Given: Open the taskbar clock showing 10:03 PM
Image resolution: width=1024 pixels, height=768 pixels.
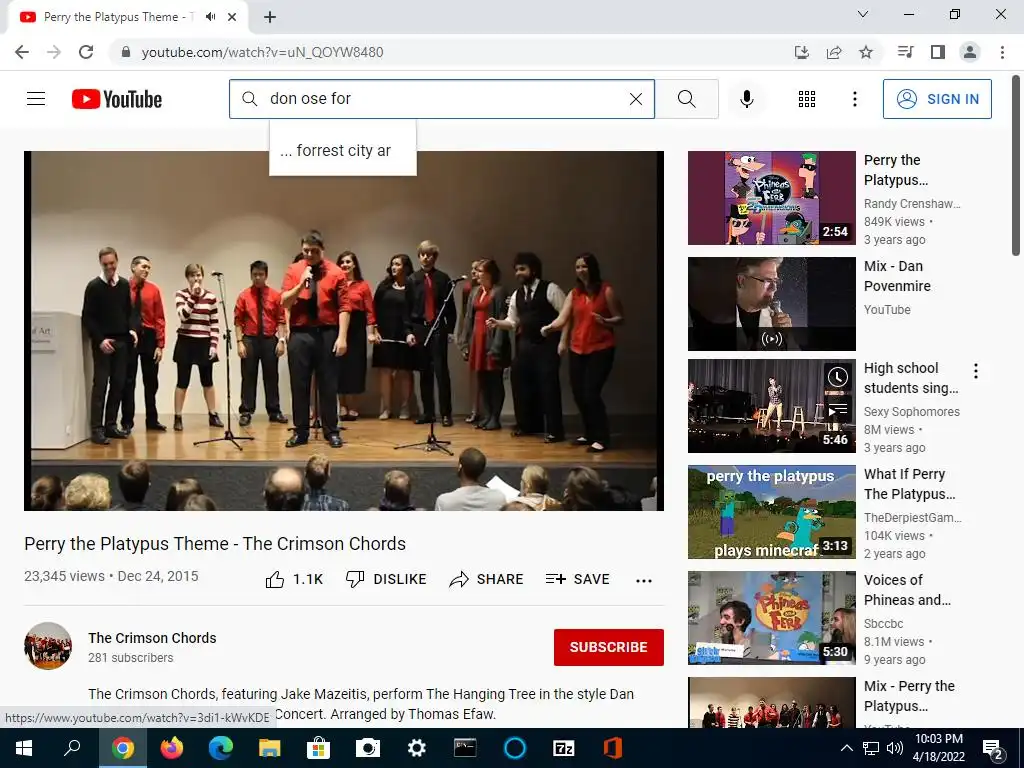Looking at the screenshot, I should [938, 748].
